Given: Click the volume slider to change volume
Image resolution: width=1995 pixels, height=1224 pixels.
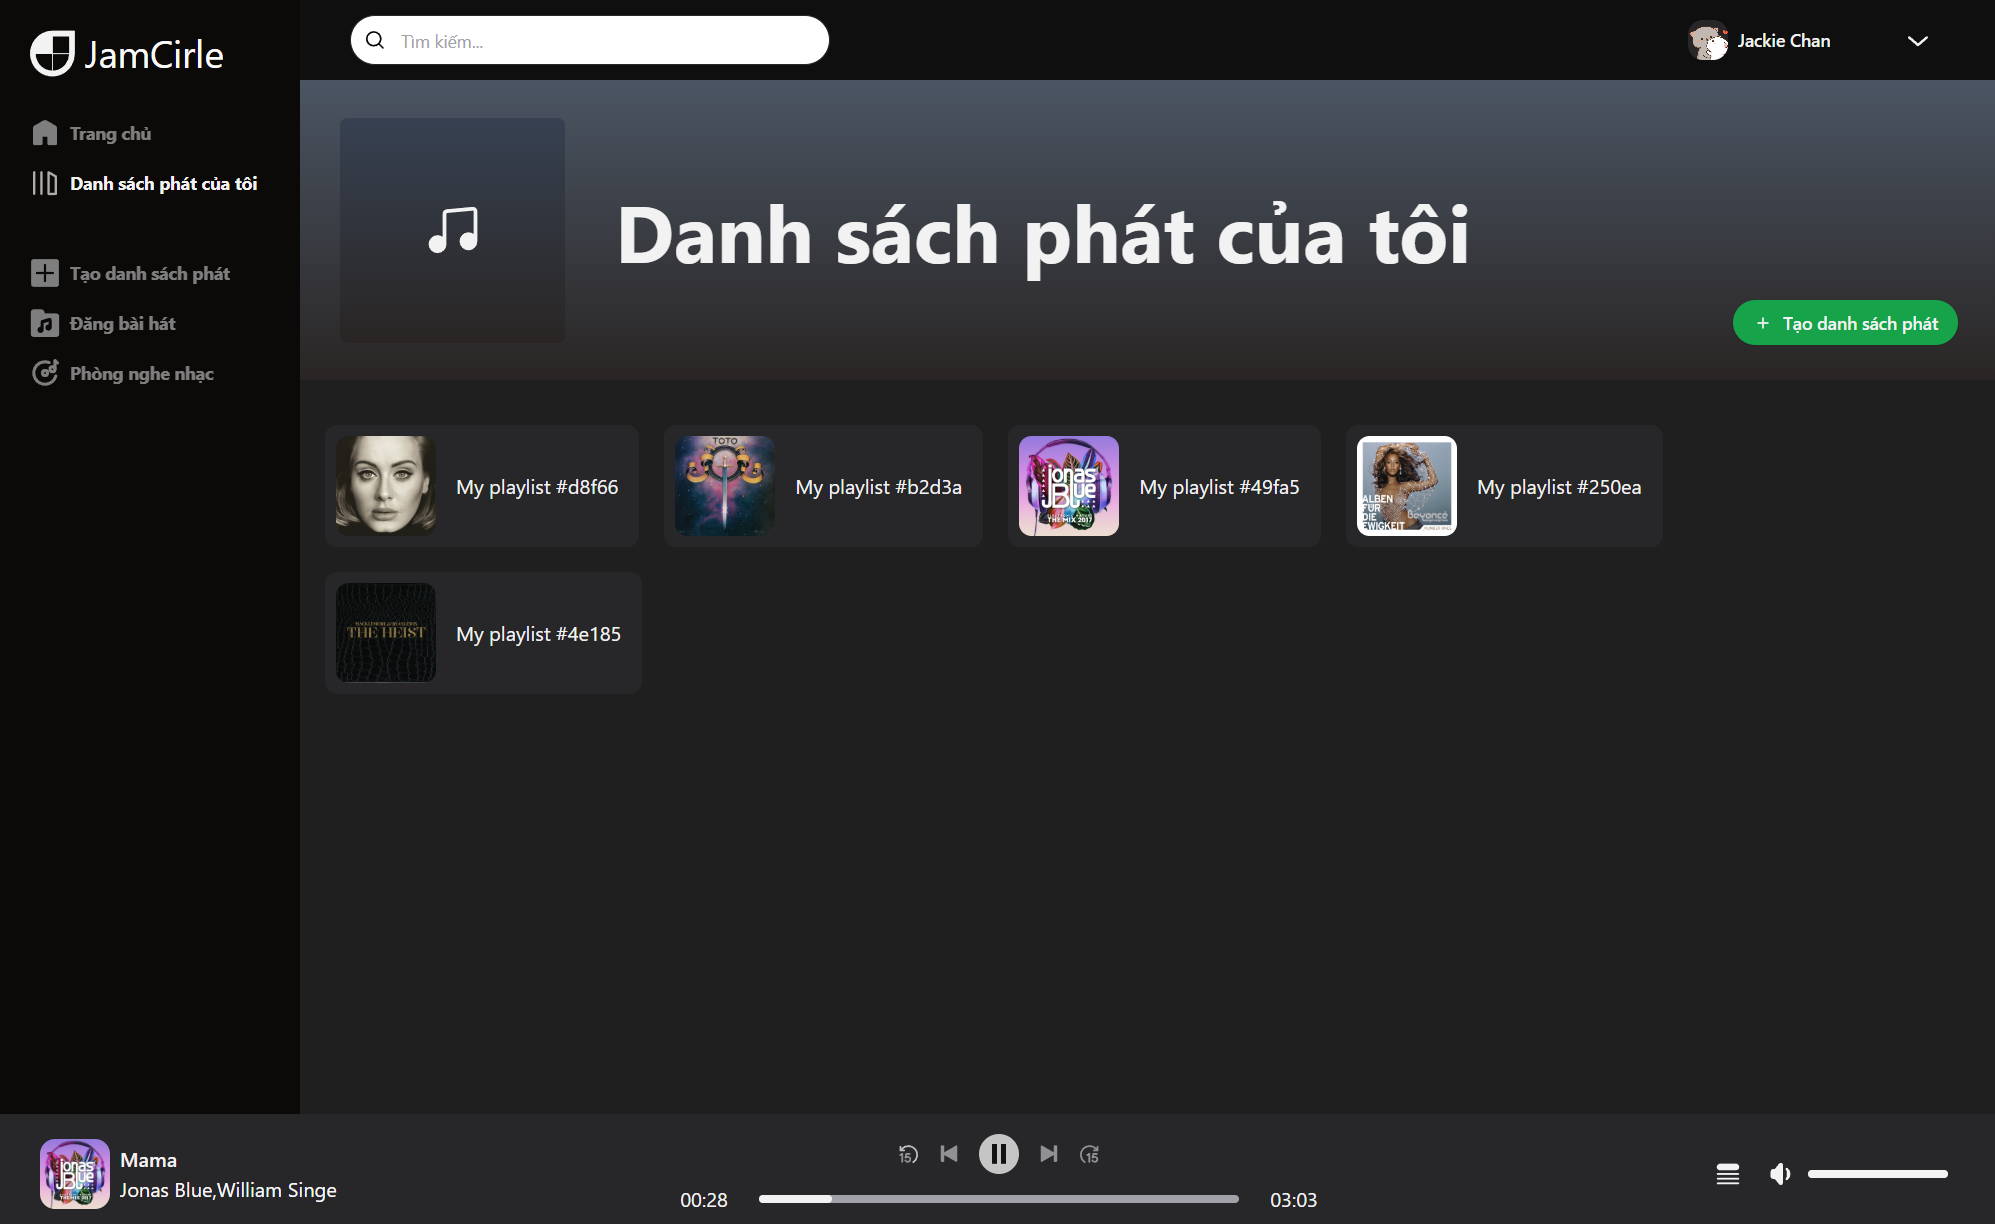Looking at the screenshot, I should click(x=1878, y=1174).
